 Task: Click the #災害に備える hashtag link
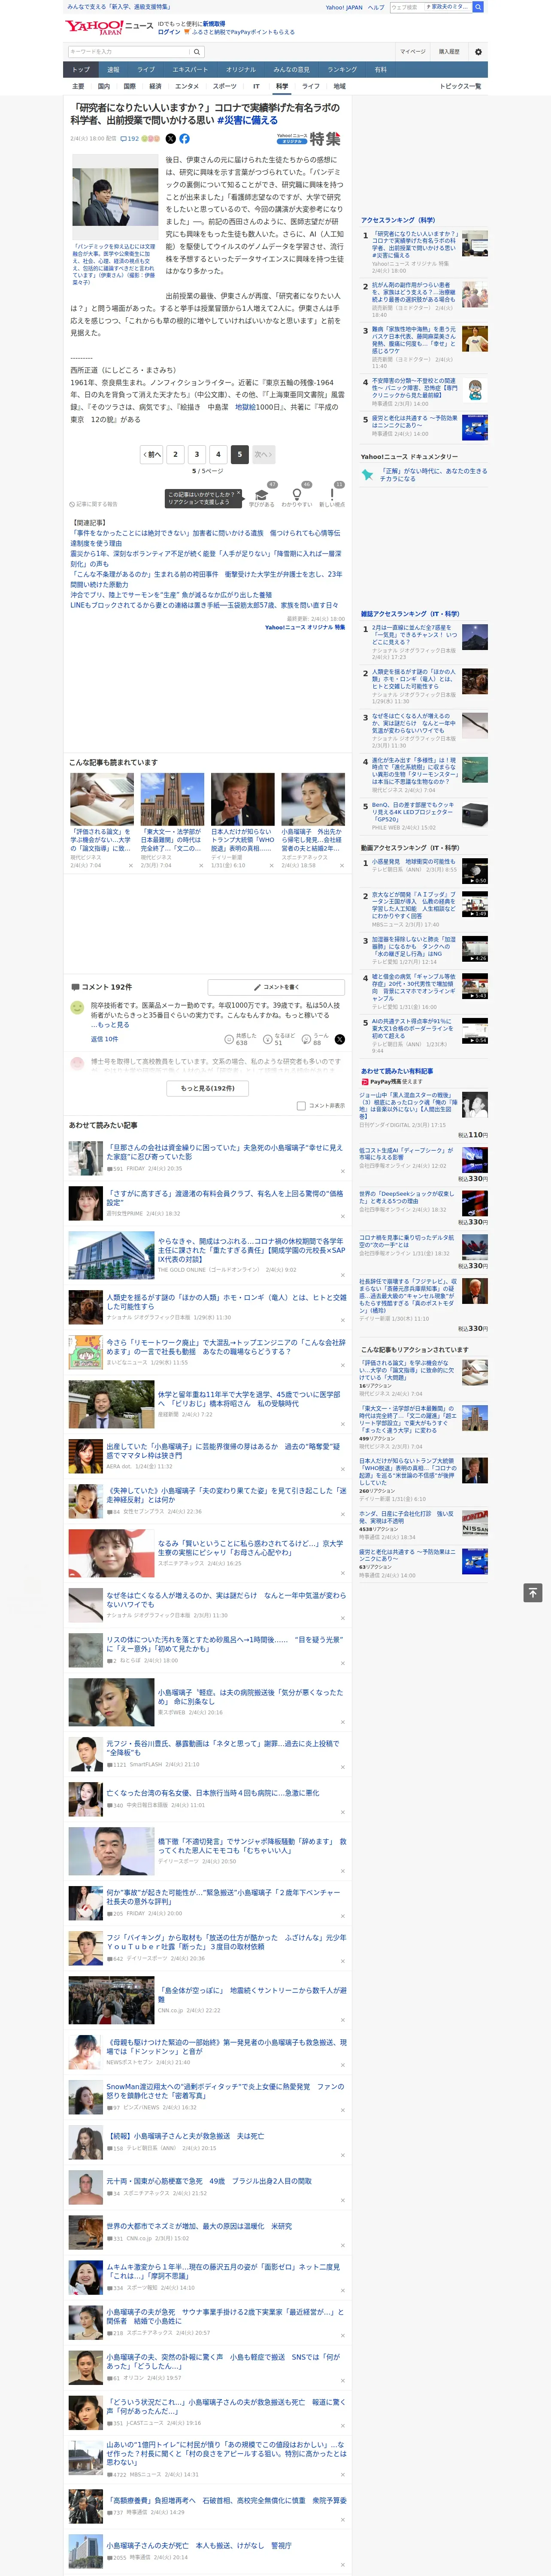[x=247, y=120]
